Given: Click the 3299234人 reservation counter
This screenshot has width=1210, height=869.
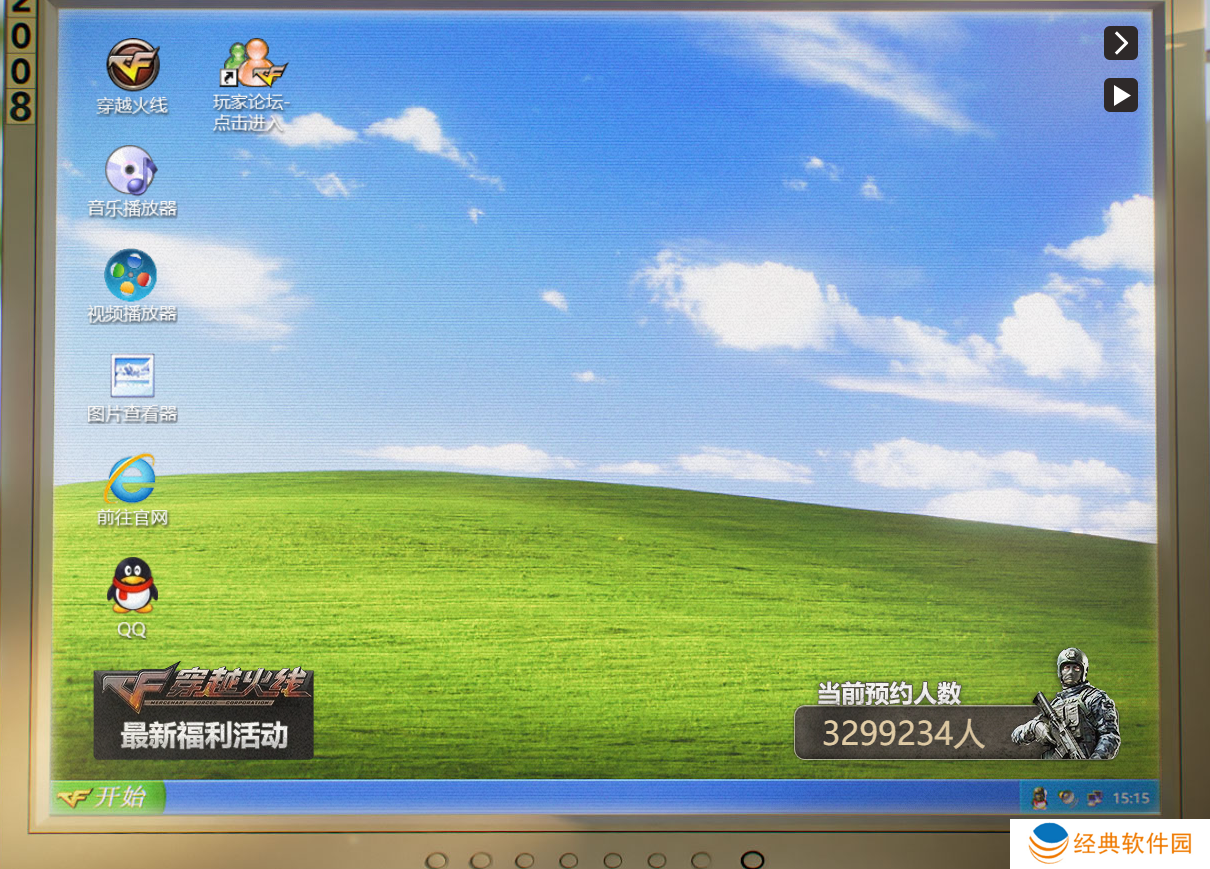Looking at the screenshot, I should [x=903, y=733].
